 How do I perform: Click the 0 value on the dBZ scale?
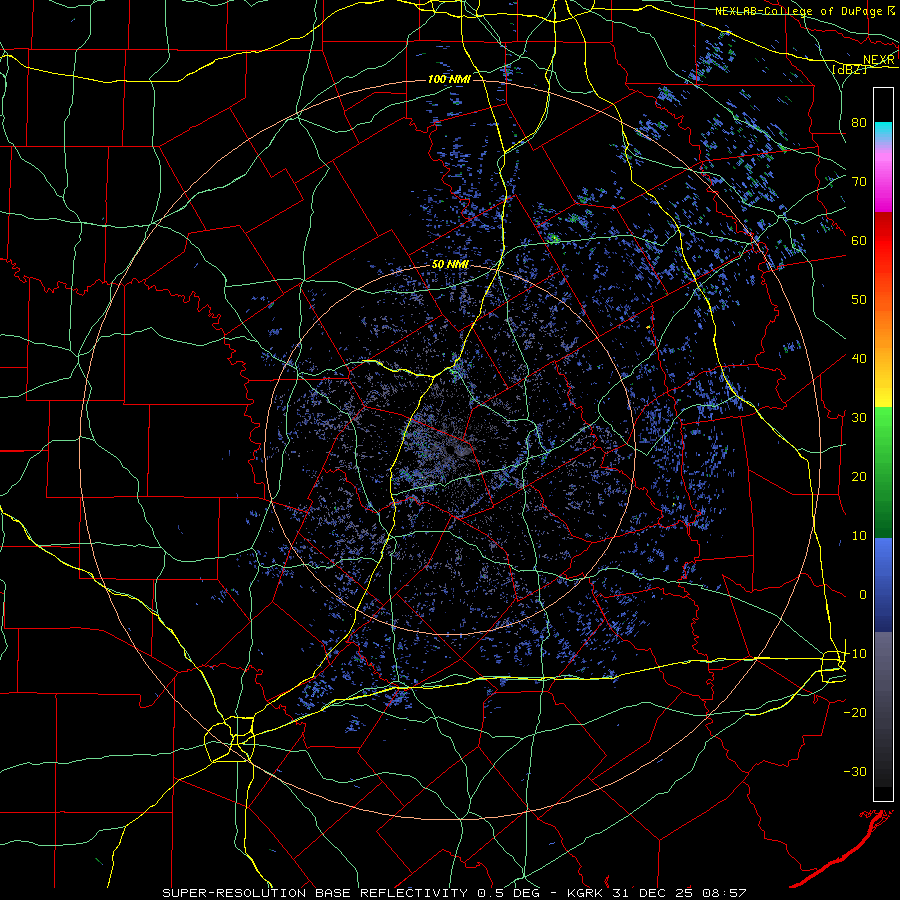click(x=863, y=595)
